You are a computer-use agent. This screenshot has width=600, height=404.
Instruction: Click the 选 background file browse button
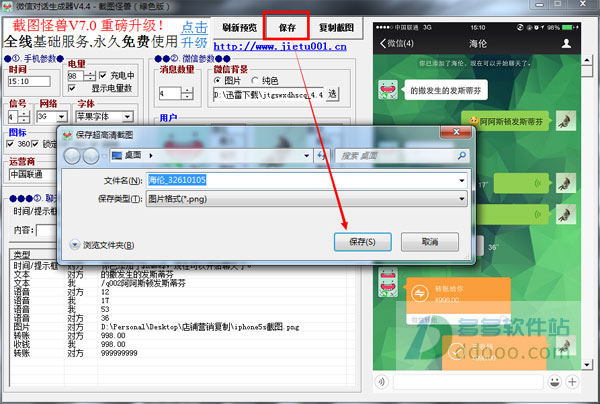[332, 94]
